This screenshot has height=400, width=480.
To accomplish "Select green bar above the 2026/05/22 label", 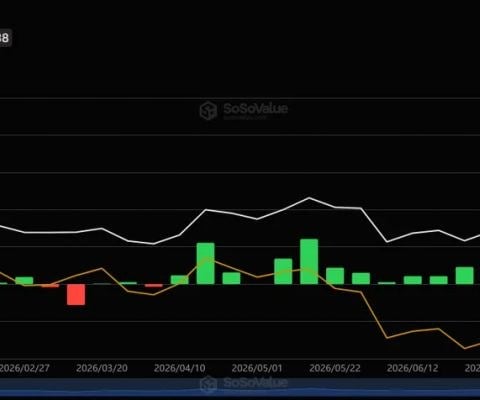I will point(335,276).
